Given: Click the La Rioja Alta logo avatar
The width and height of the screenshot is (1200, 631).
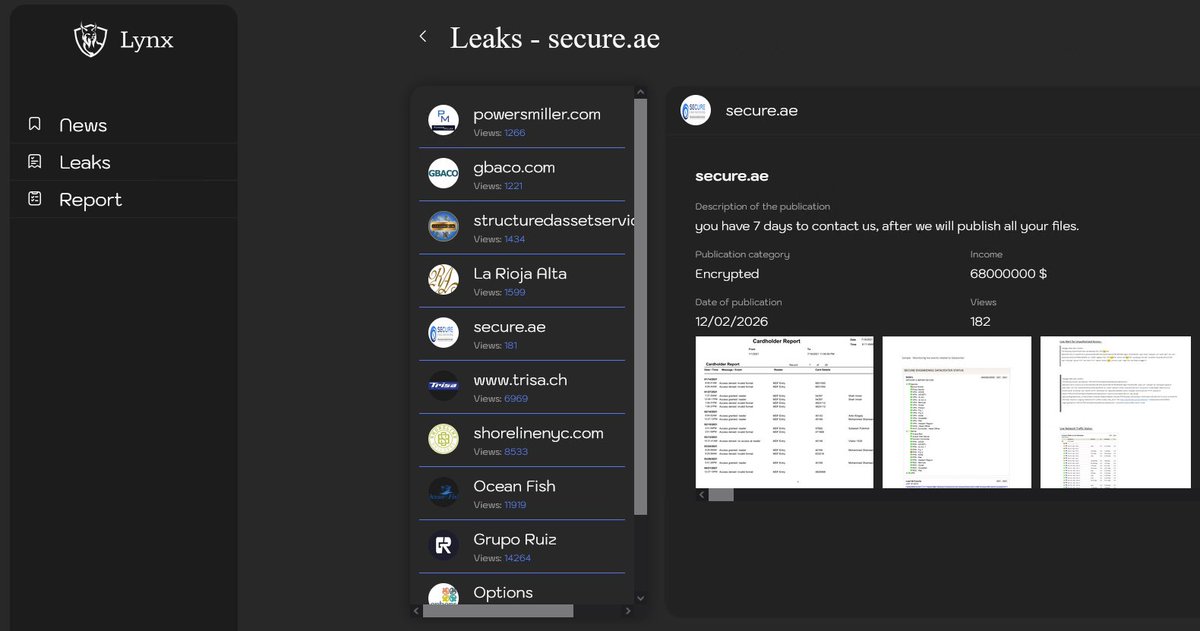Looking at the screenshot, I should coord(443,279).
